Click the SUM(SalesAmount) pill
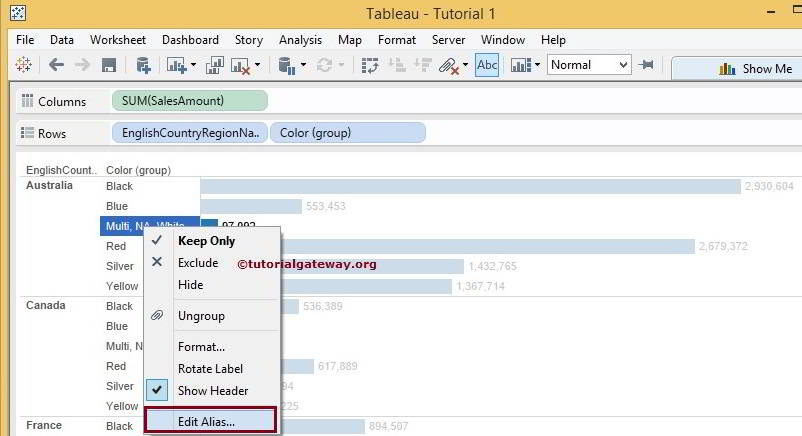Viewport: 802px width, 436px height. [x=190, y=101]
